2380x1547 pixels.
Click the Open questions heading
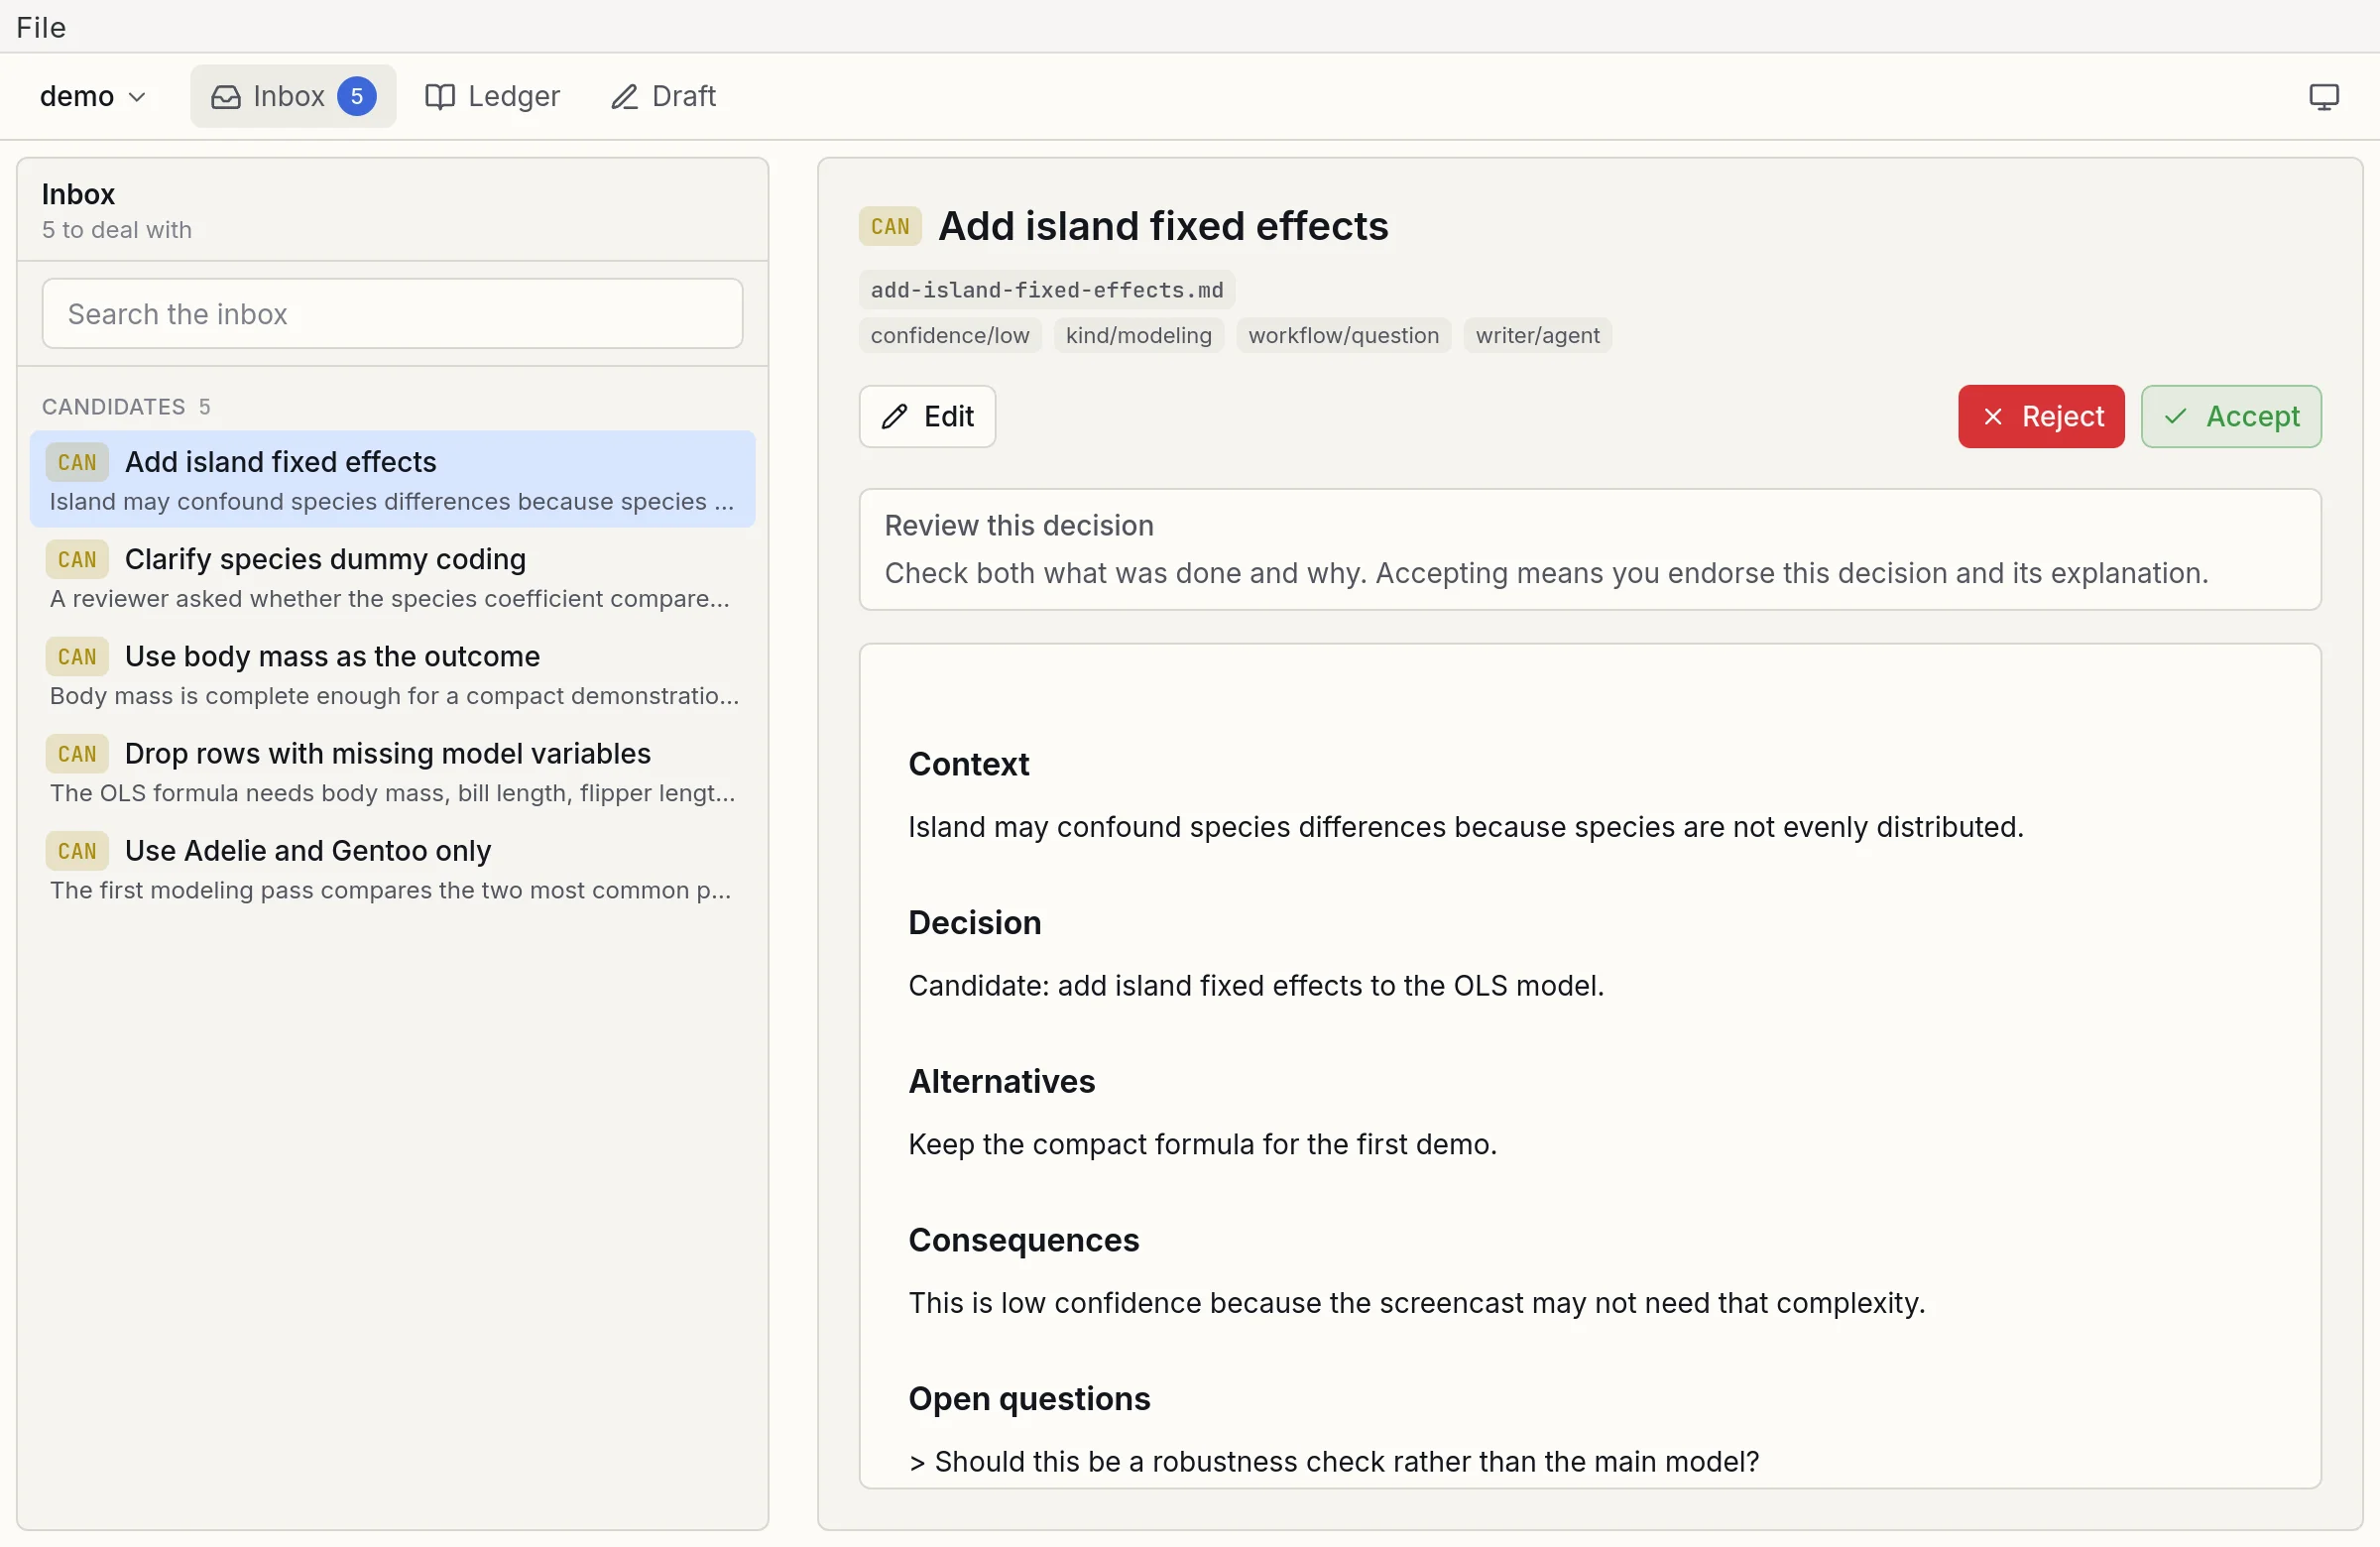[1029, 1398]
